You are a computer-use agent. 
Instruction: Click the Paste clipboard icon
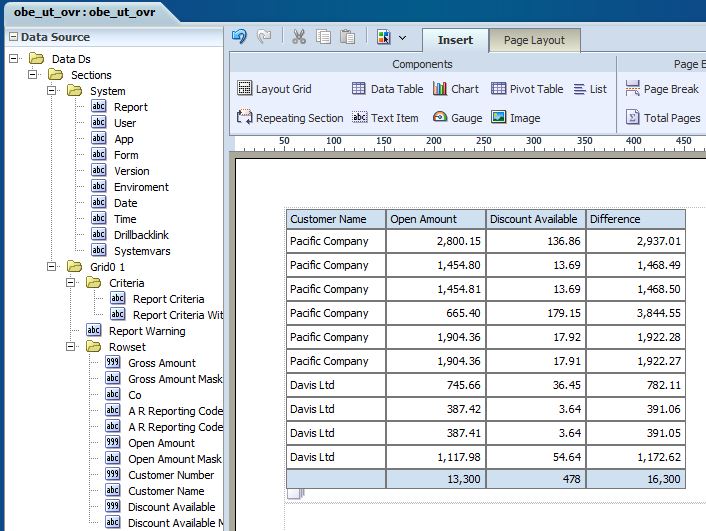coord(347,36)
